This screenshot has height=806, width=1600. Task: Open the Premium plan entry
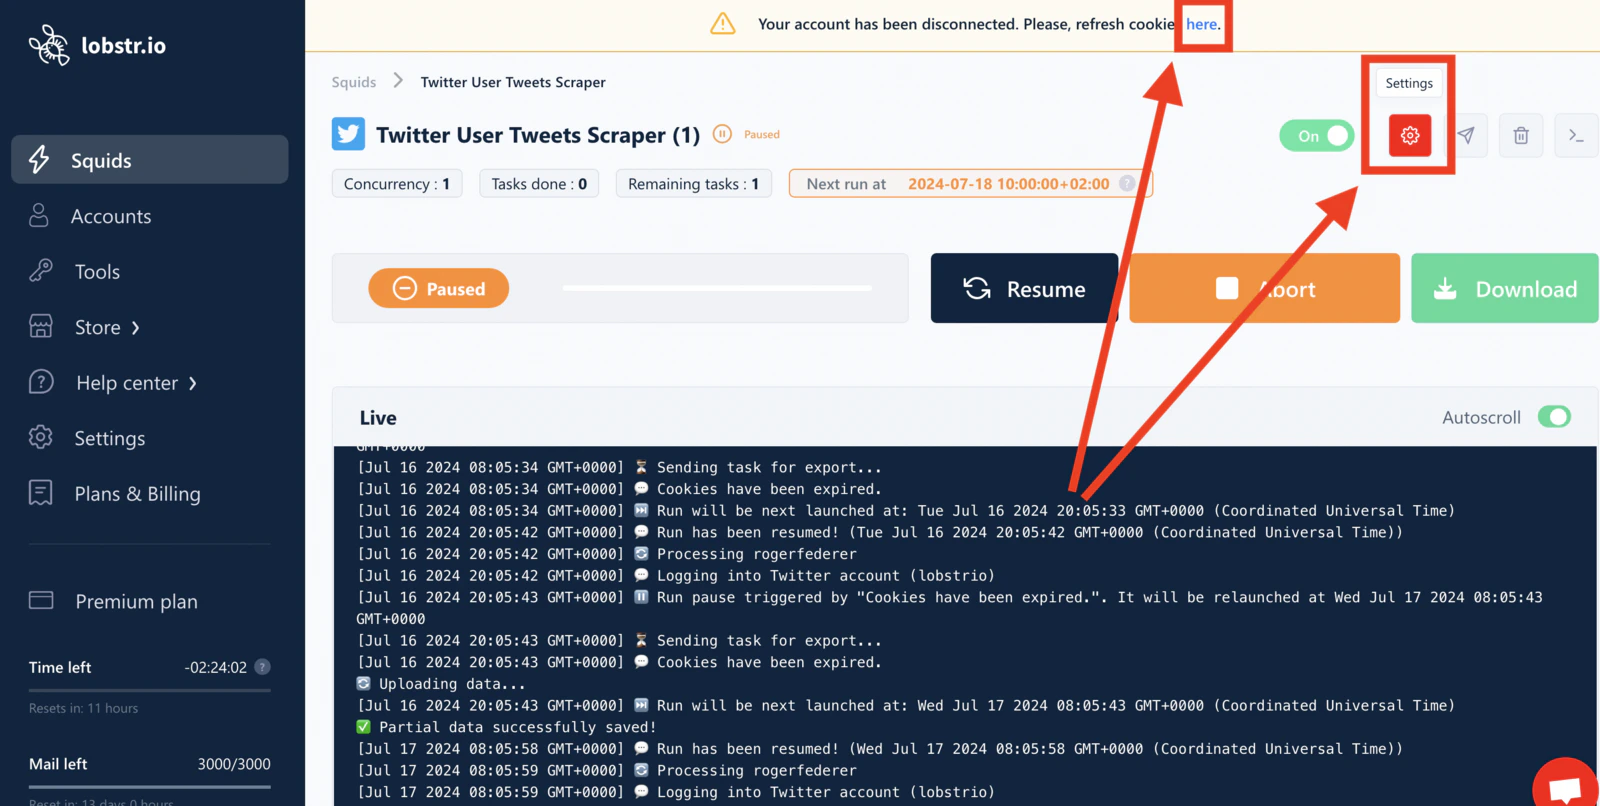tap(137, 601)
